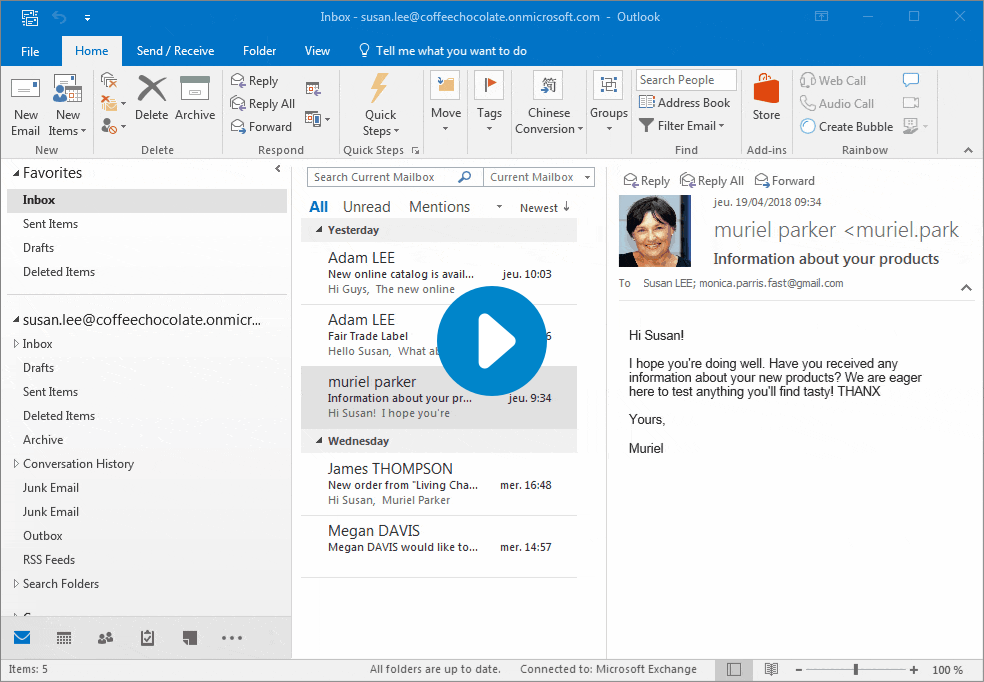Open Adam LEE's New online catalog email
This screenshot has width=984, height=682.
click(x=439, y=274)
